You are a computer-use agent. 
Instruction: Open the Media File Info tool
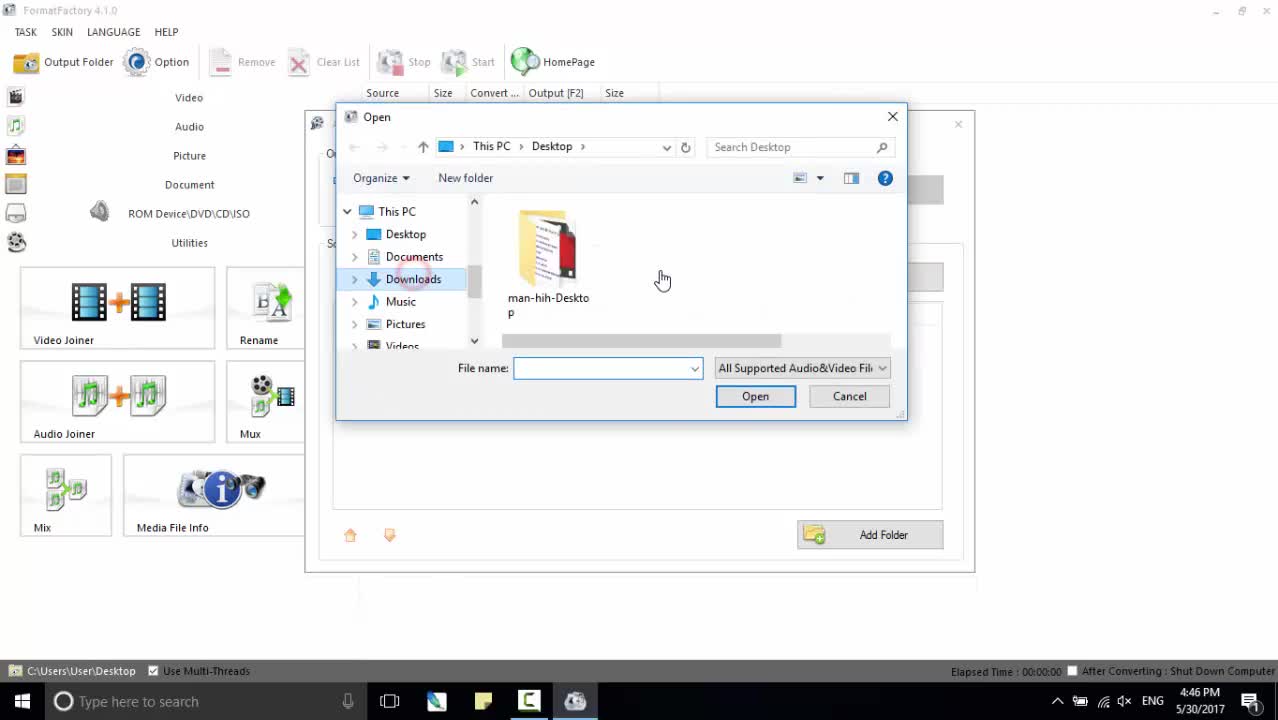tap(213, 495)
